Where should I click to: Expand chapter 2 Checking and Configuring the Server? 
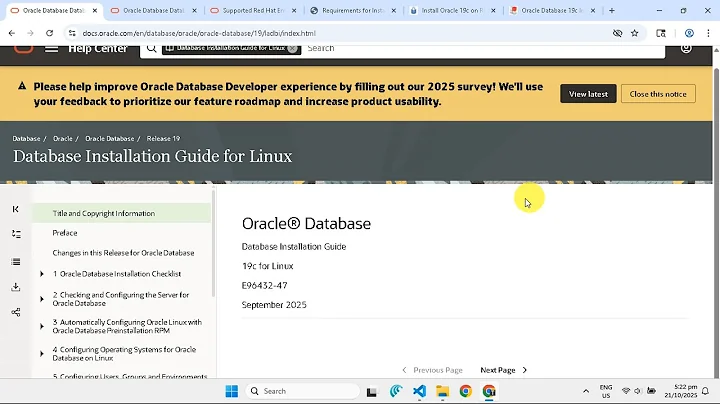click(42, 299)
